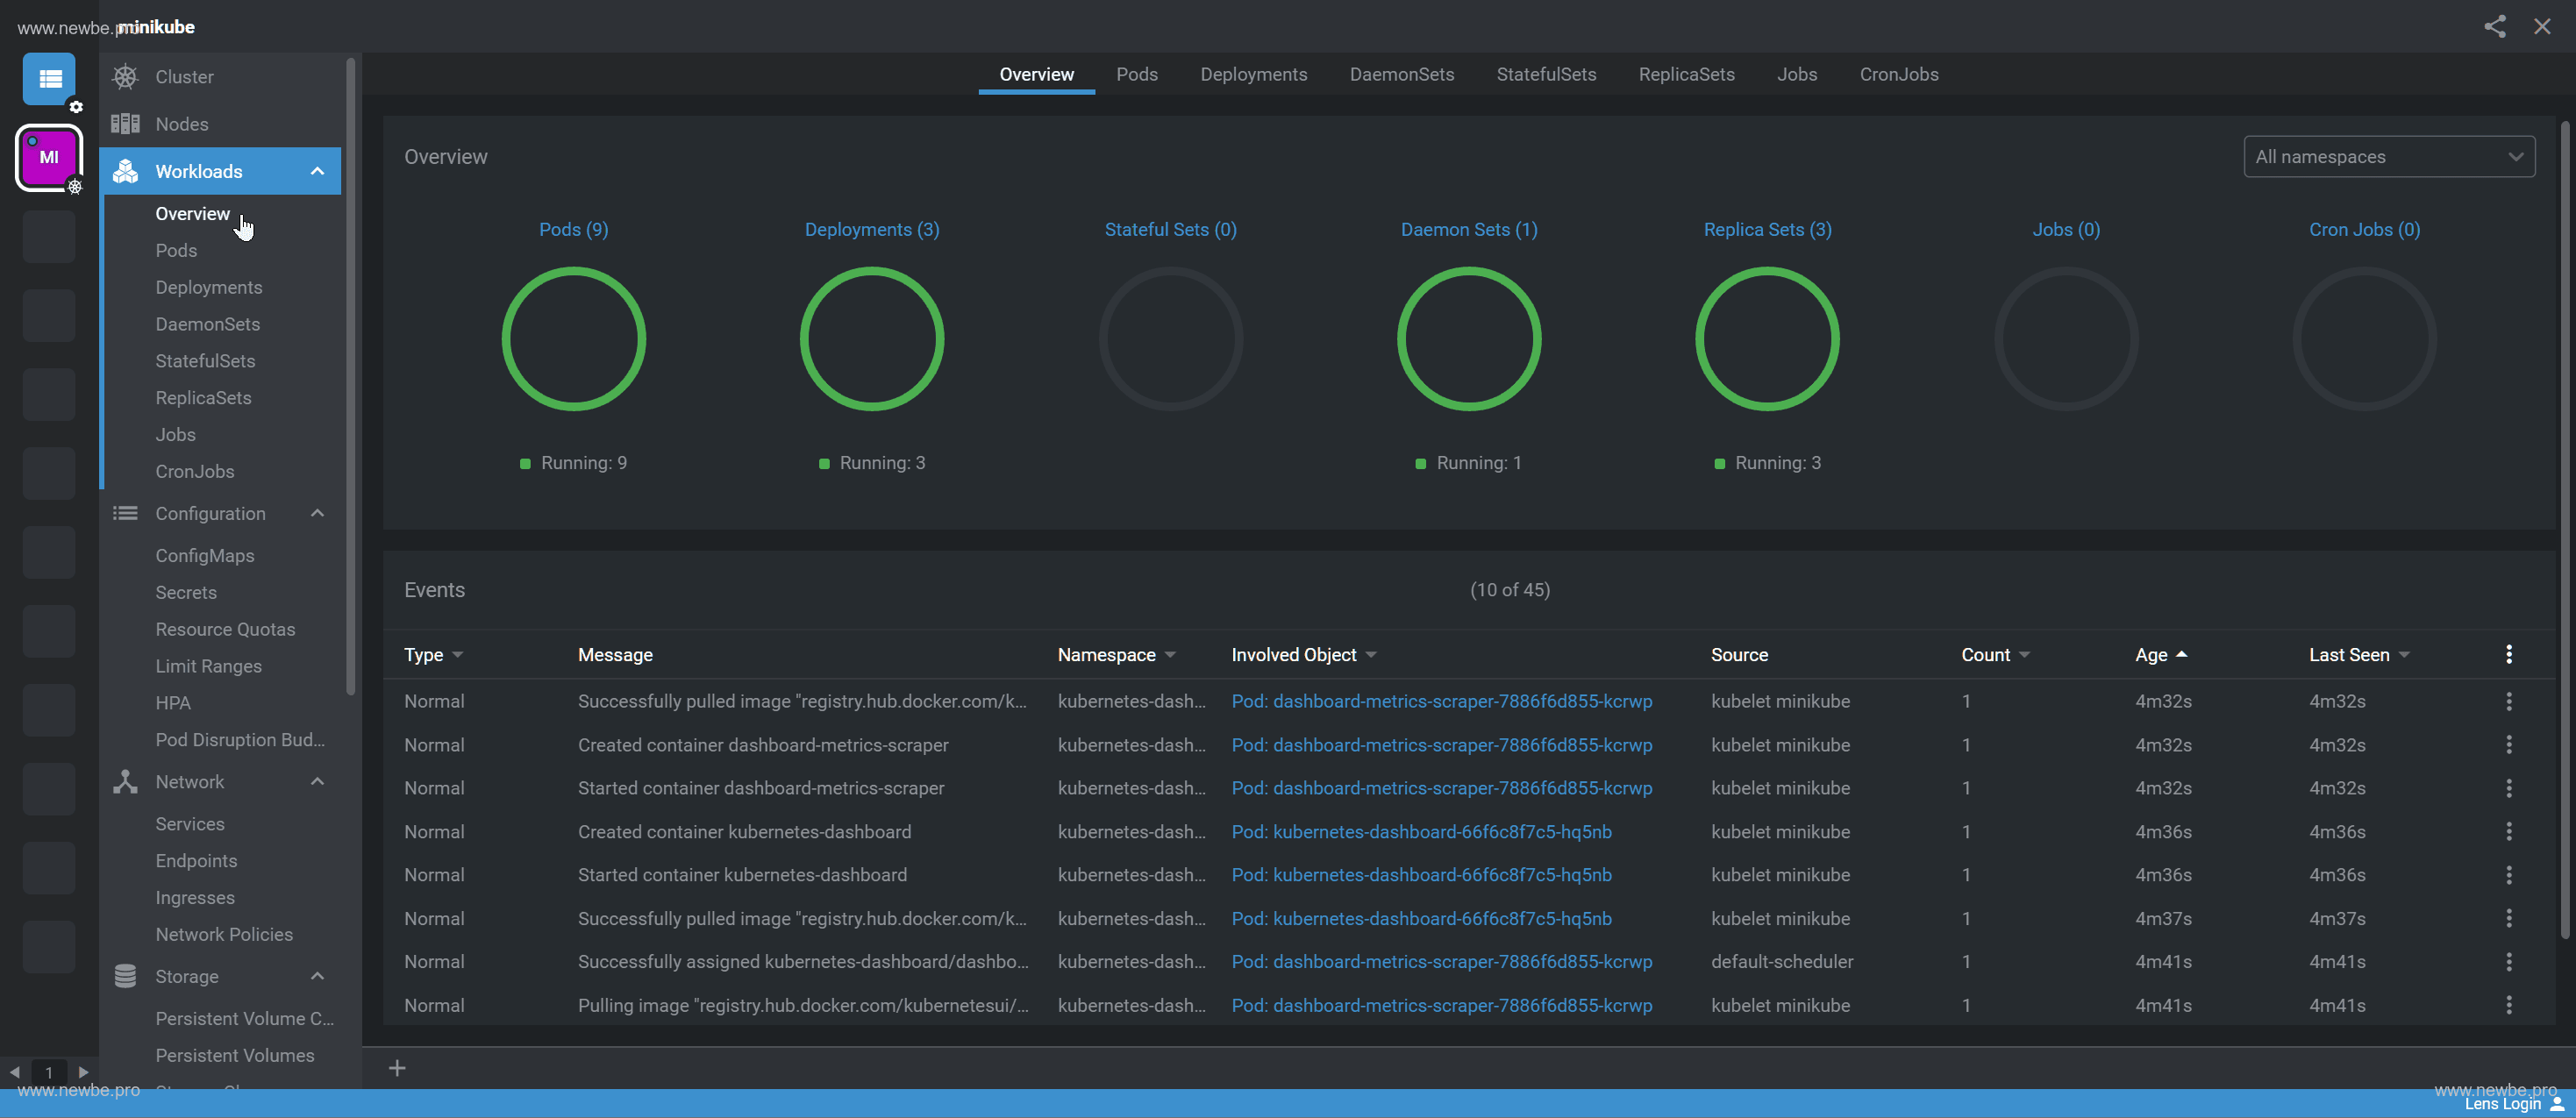The width and height of the screenshot is (2576, 1118).
Task: Click the Network section icon
Action: coord(125,782)
